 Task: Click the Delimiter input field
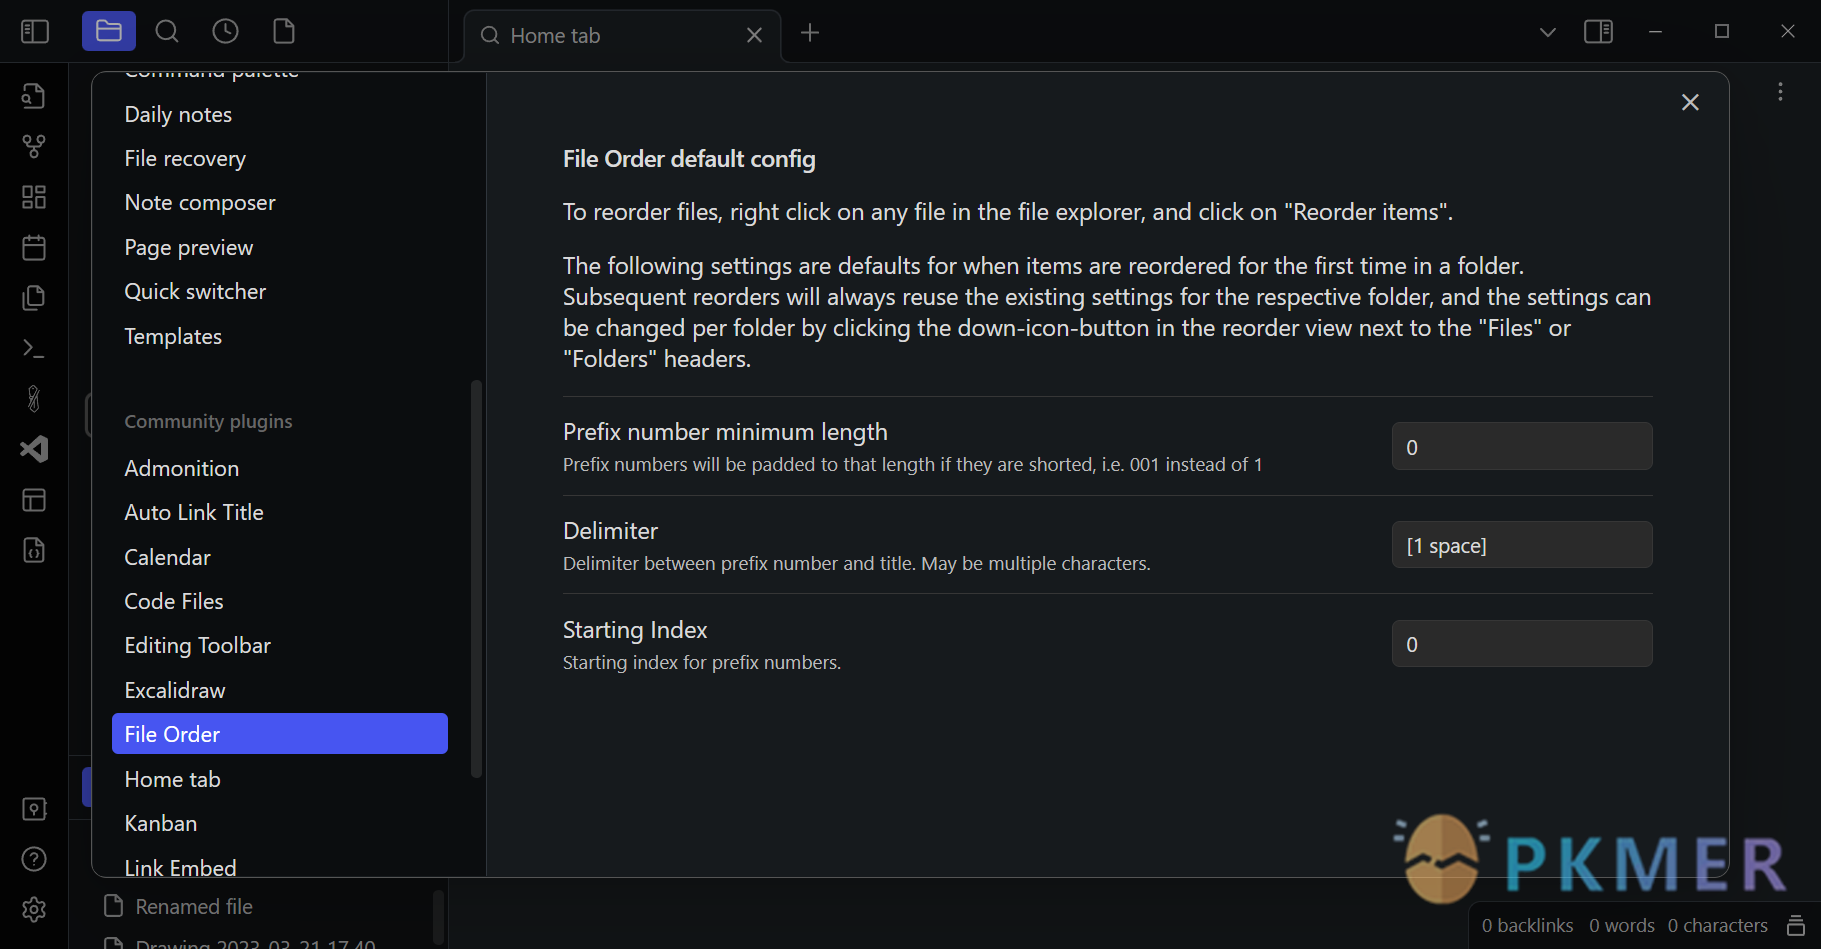pos(1521,545)
